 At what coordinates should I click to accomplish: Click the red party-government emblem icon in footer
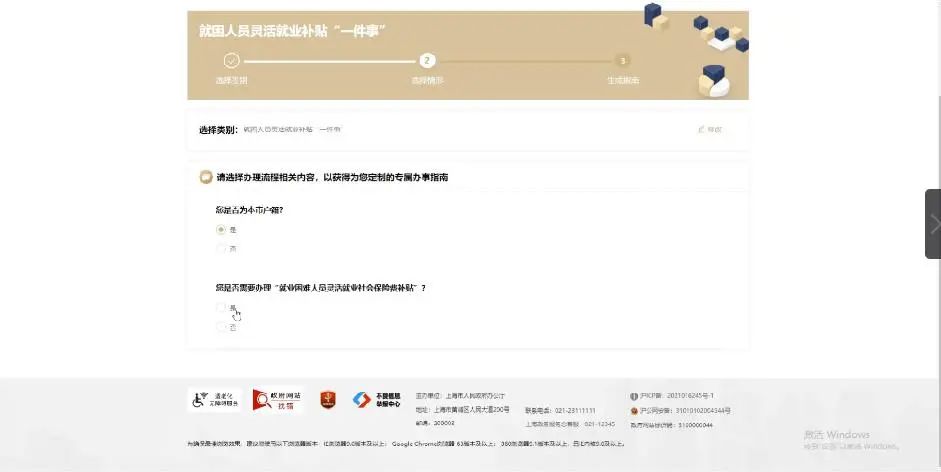click(x=327, y=400)
